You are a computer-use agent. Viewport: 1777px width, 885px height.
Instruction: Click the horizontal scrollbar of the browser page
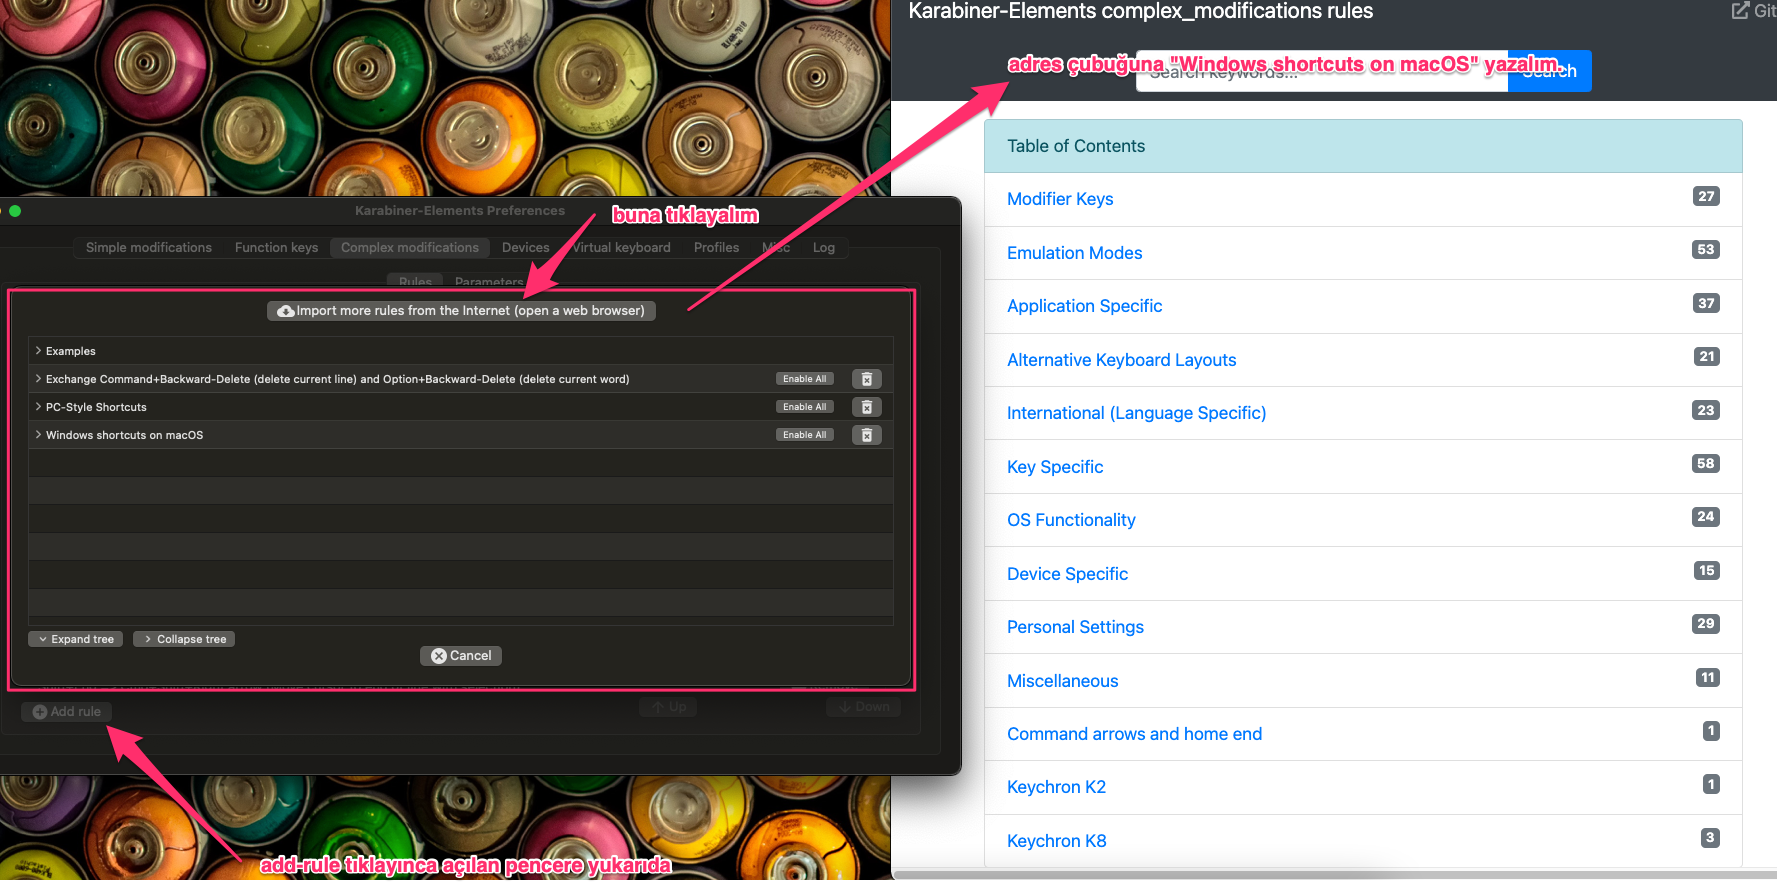click(x=1334, y=874)
